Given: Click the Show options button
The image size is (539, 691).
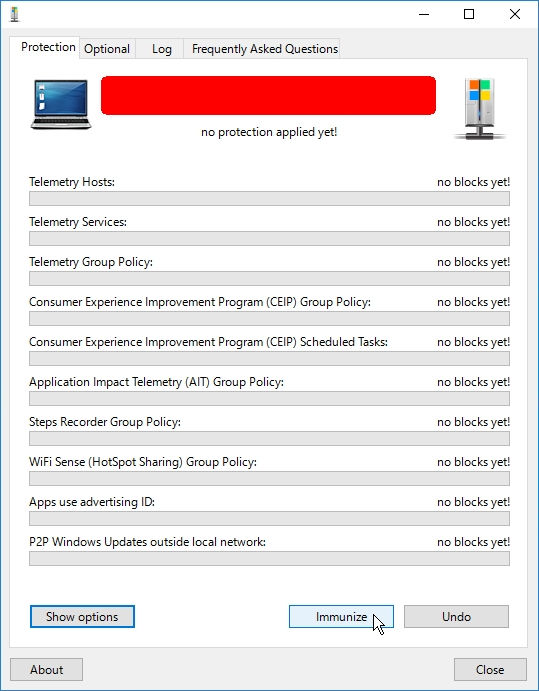Looking at the screenshot, I should (x=82, y=617).
